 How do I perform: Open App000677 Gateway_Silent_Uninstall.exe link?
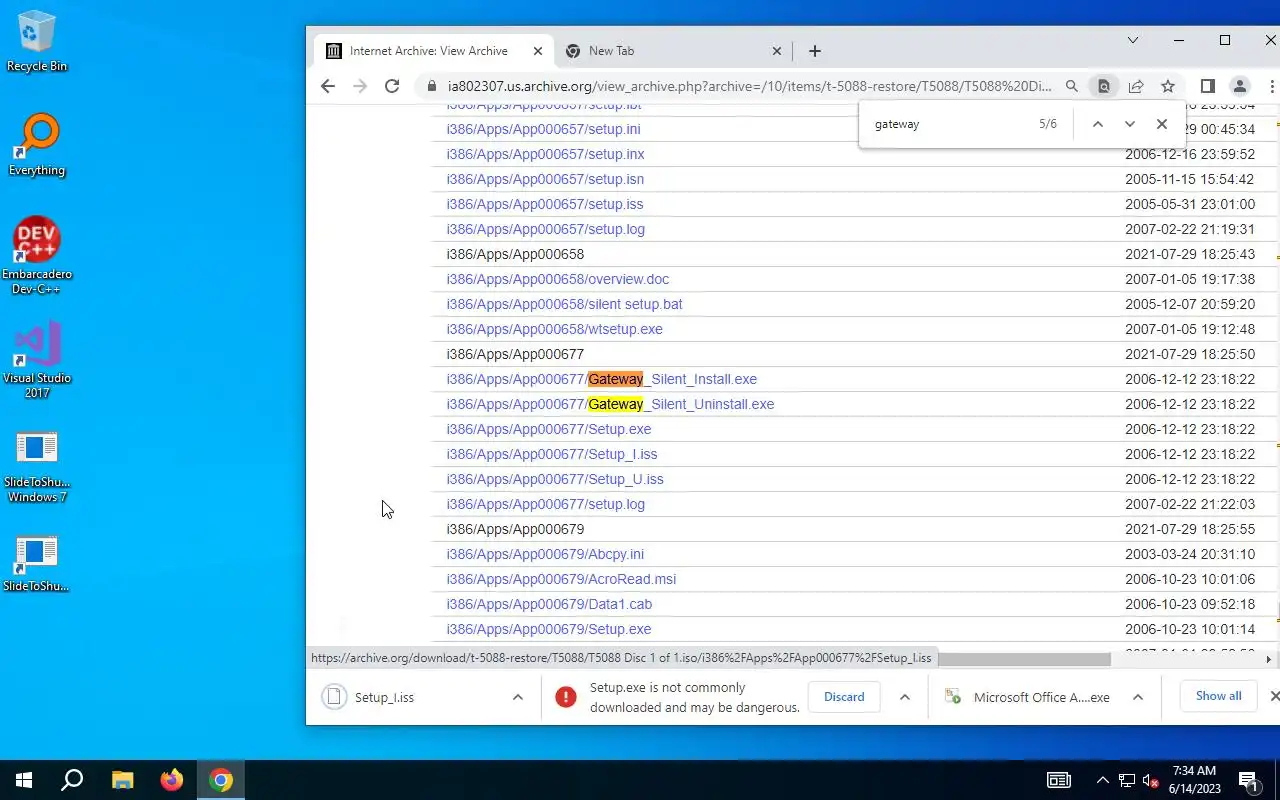610,404
